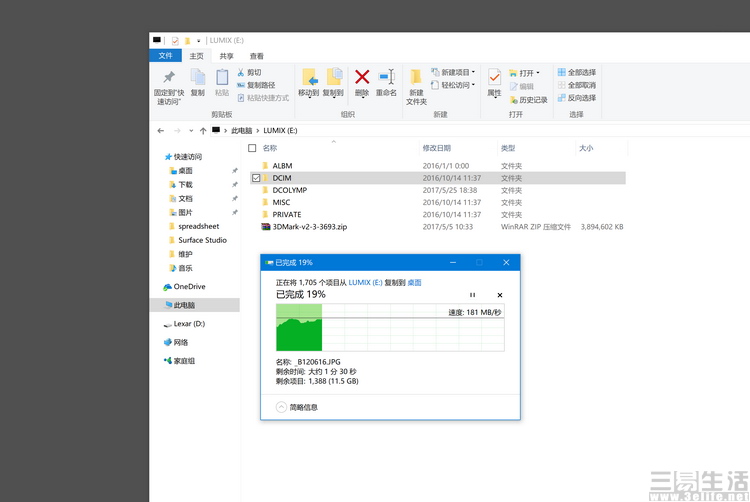Open Desktop in Quick access
This screenshot has width=750, height=502.
click(181, 171)
